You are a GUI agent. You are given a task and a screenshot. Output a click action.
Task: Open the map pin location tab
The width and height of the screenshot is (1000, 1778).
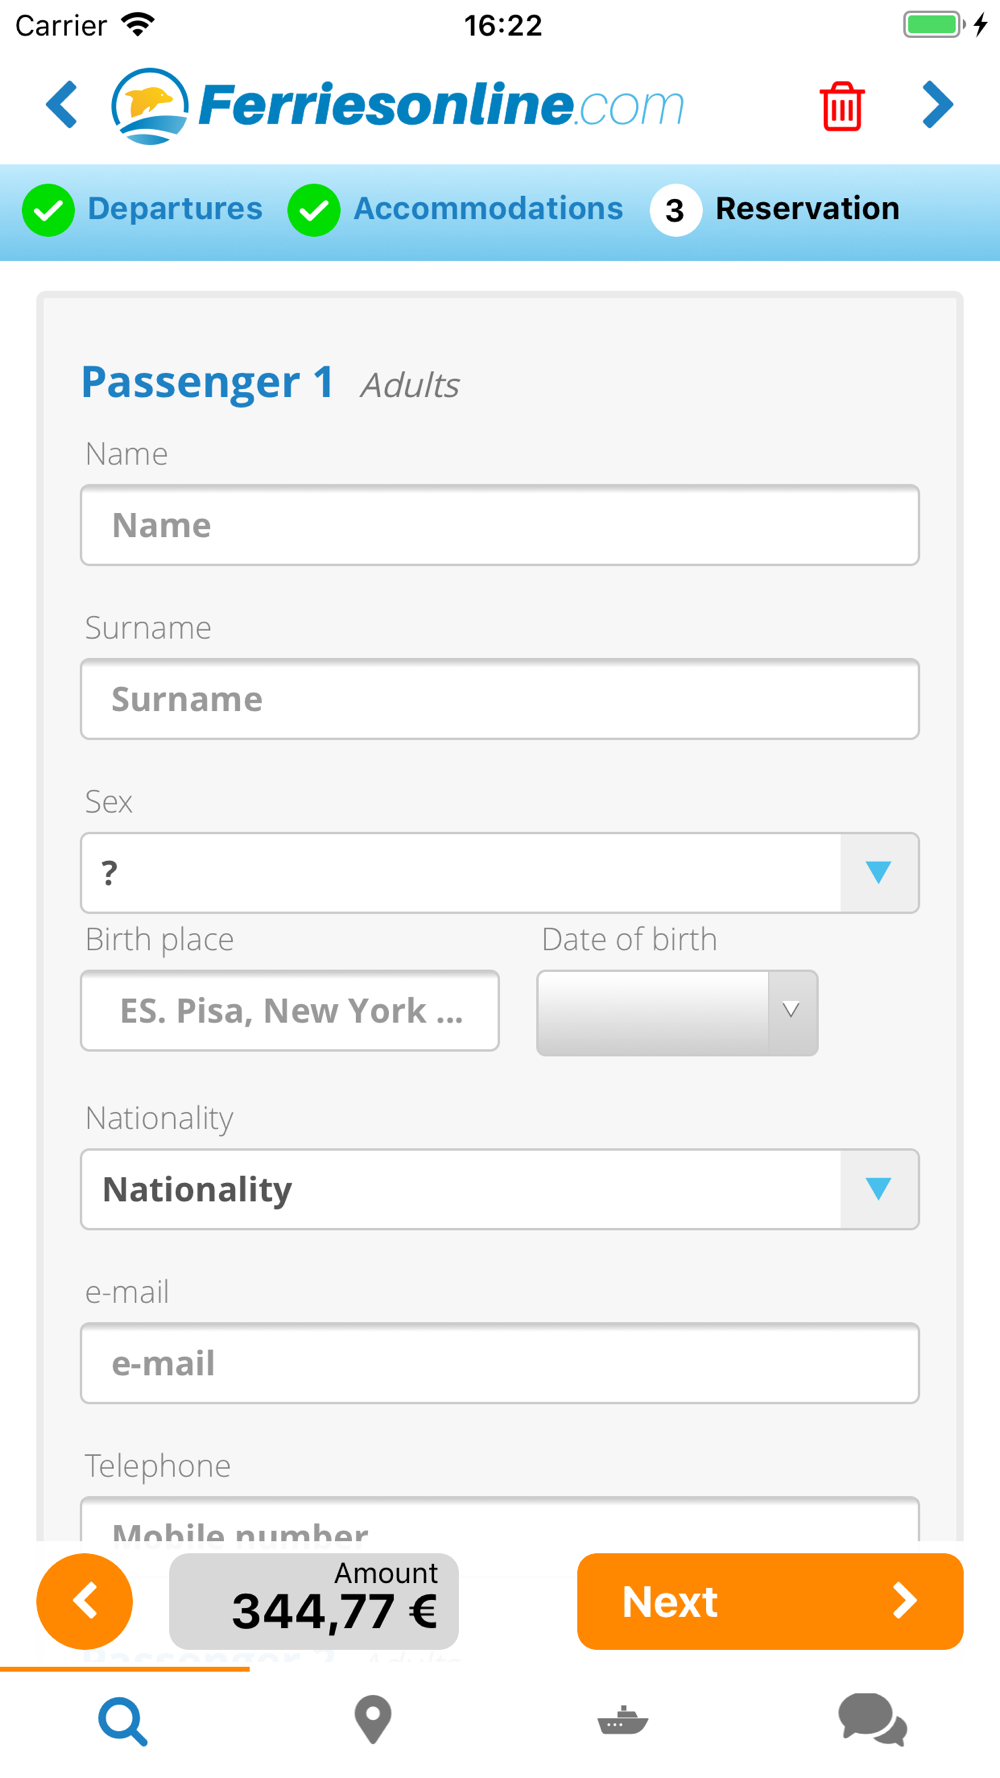click(373, 1721)
